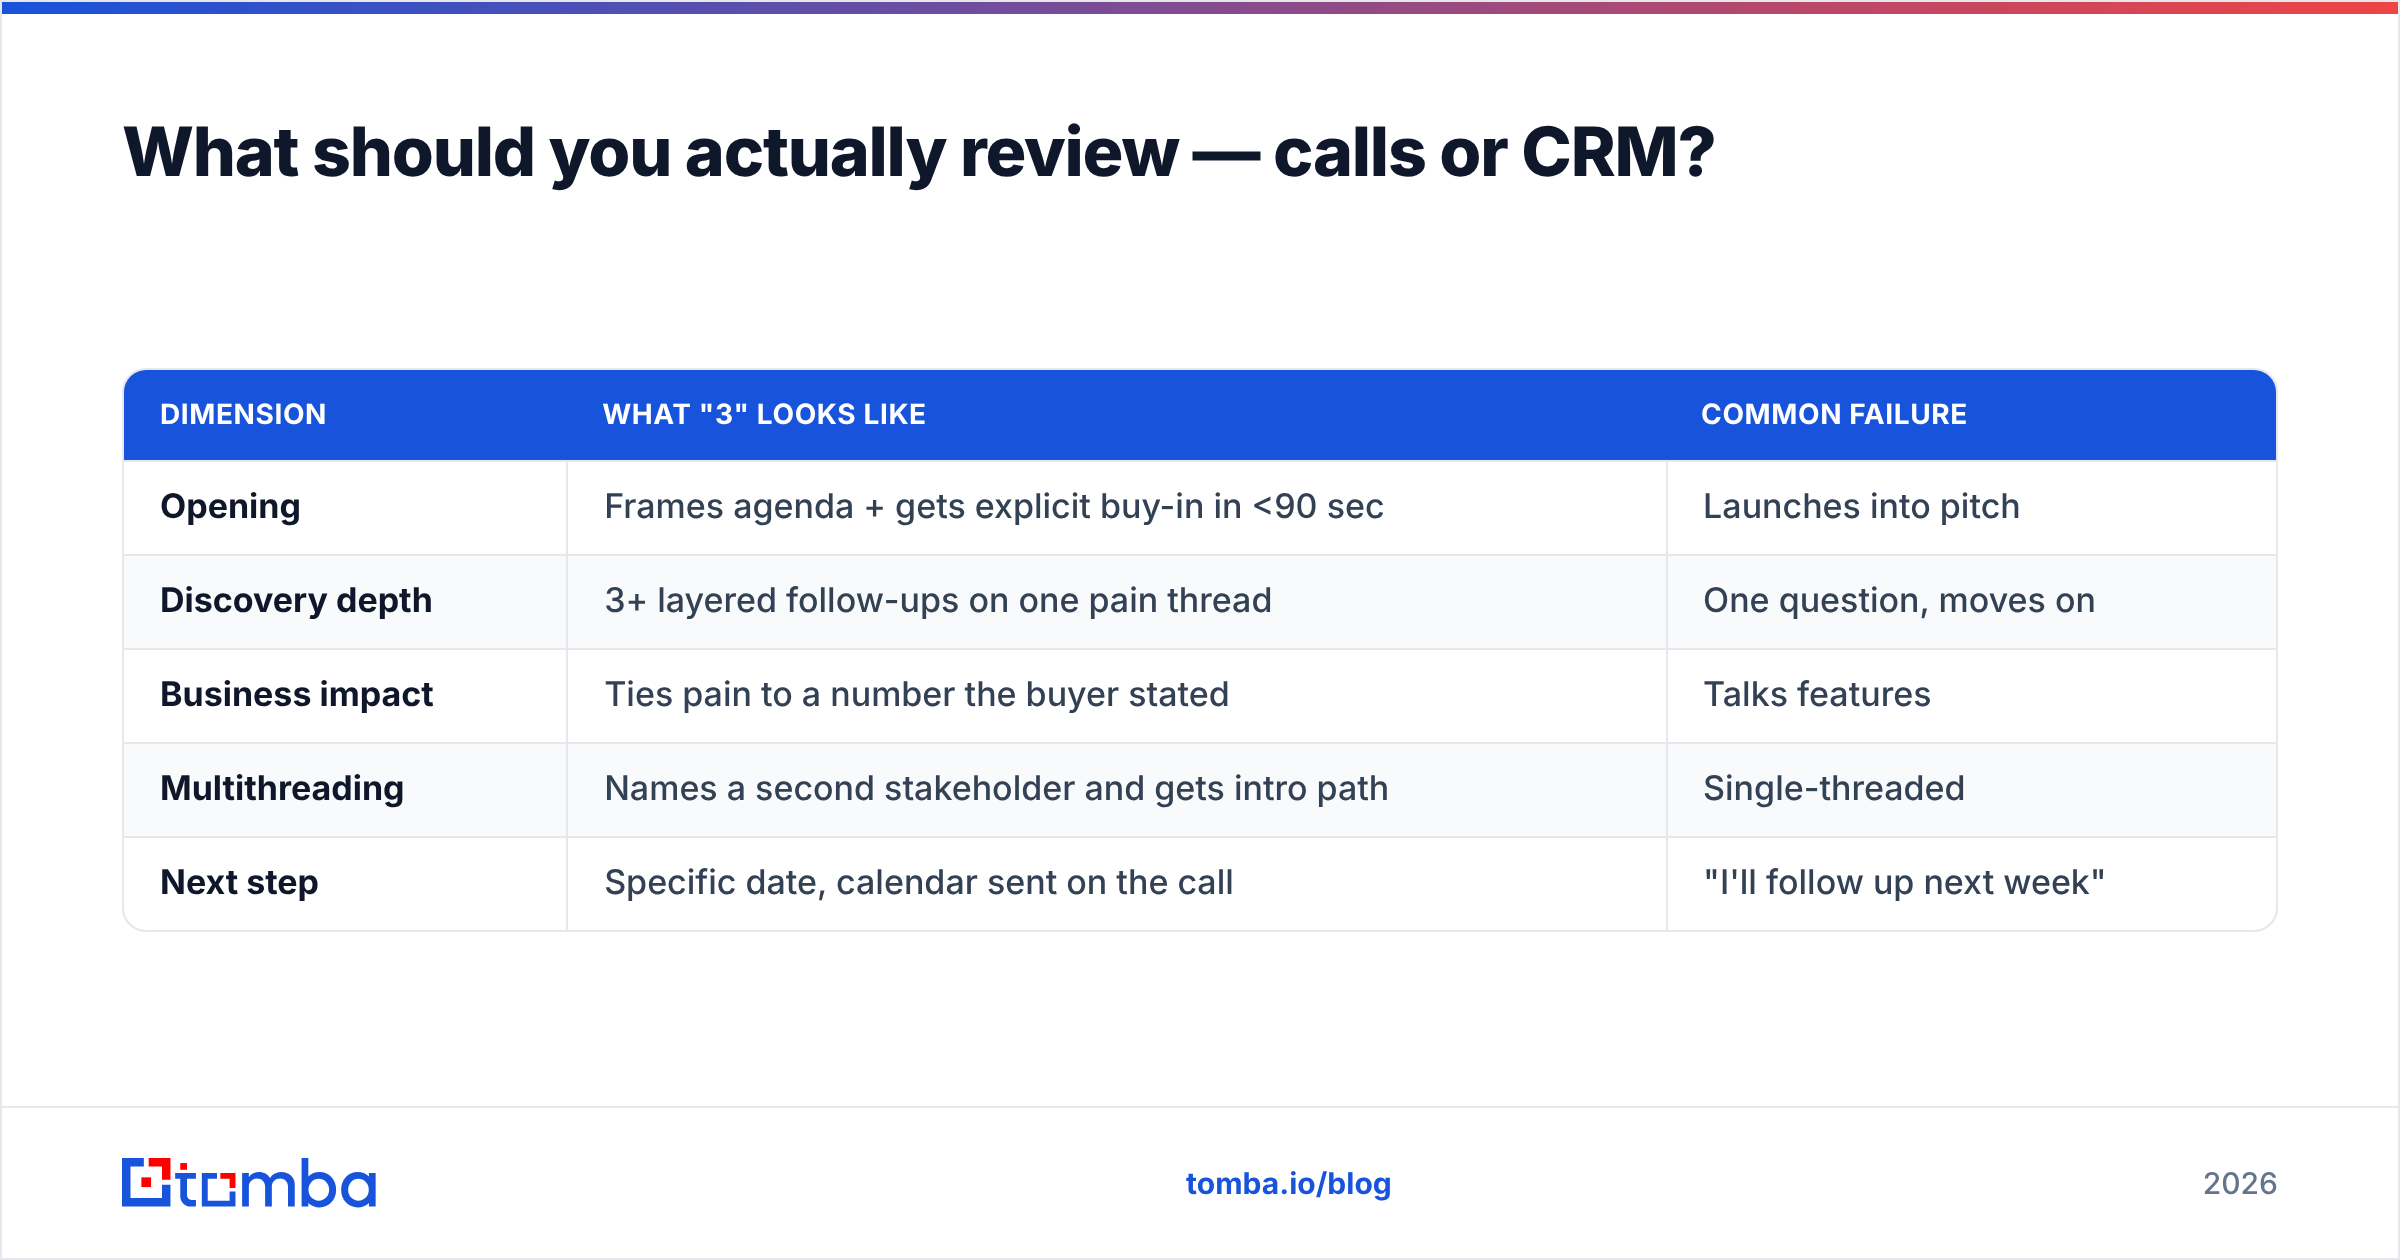Open the tomba.io/blog link
Image resolution: width=2400 pixels, height=1260 pixels.
(1288, 1184)
